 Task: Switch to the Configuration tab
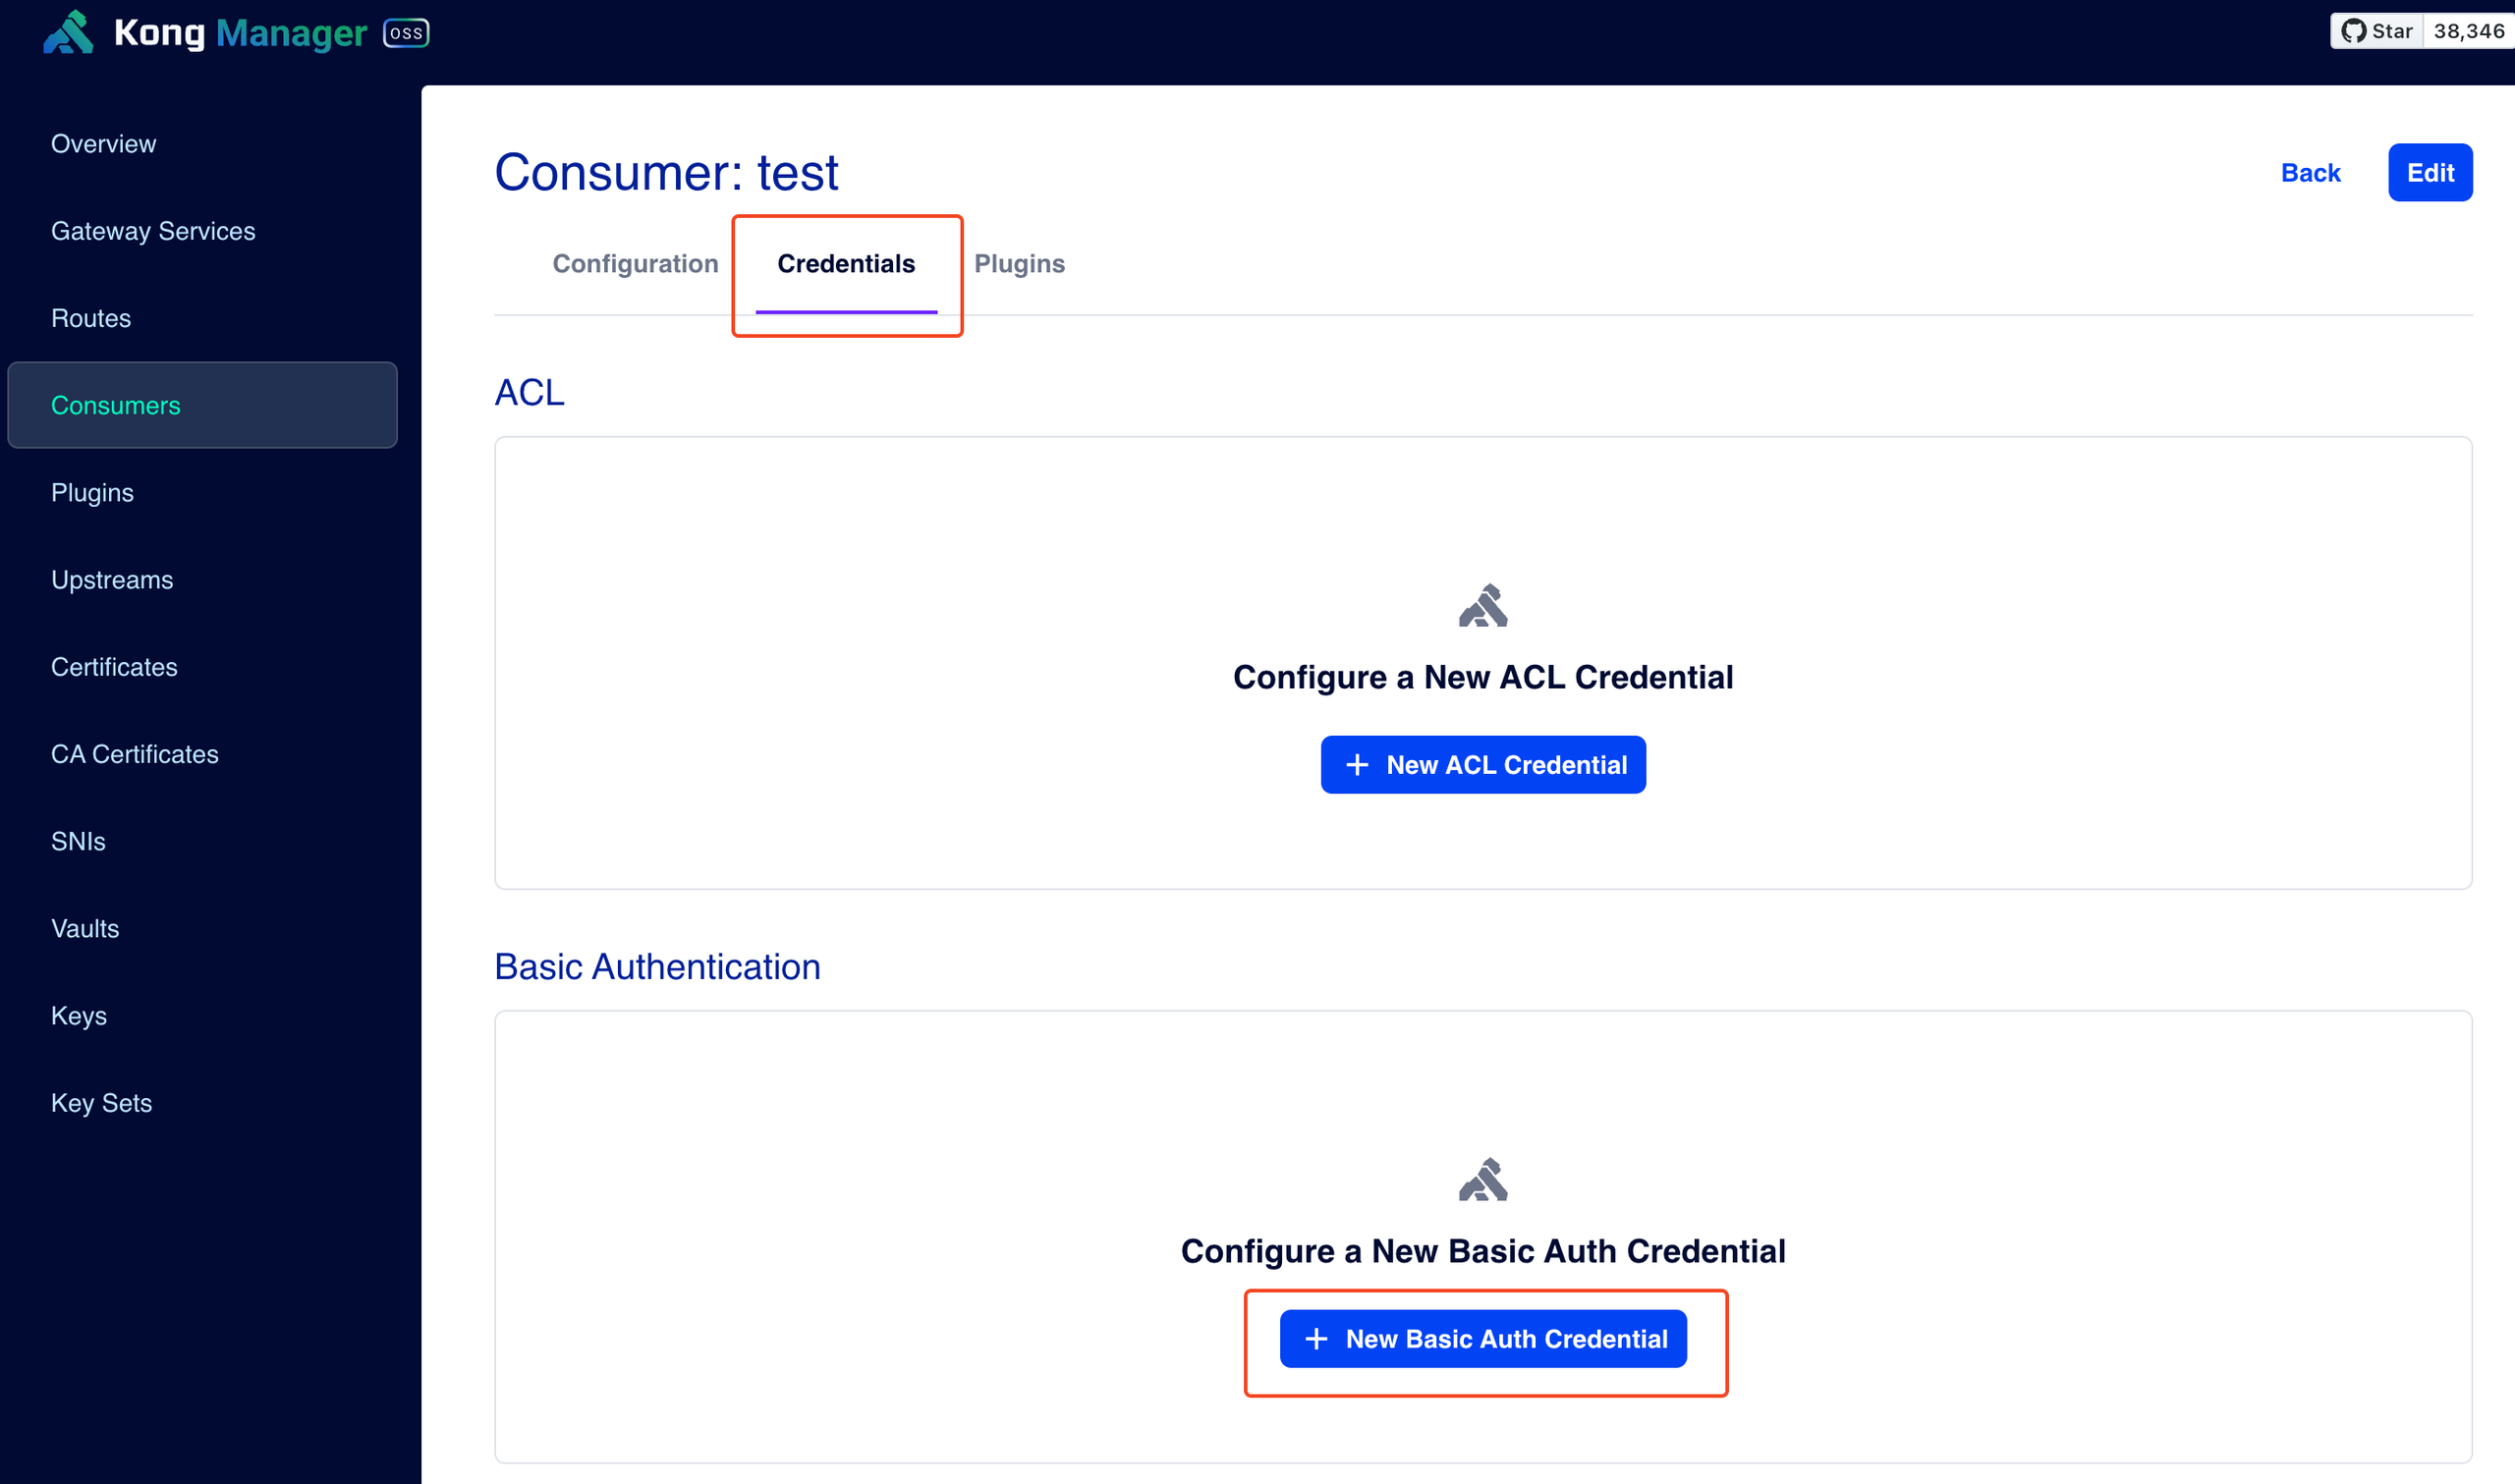coord(635,264)
